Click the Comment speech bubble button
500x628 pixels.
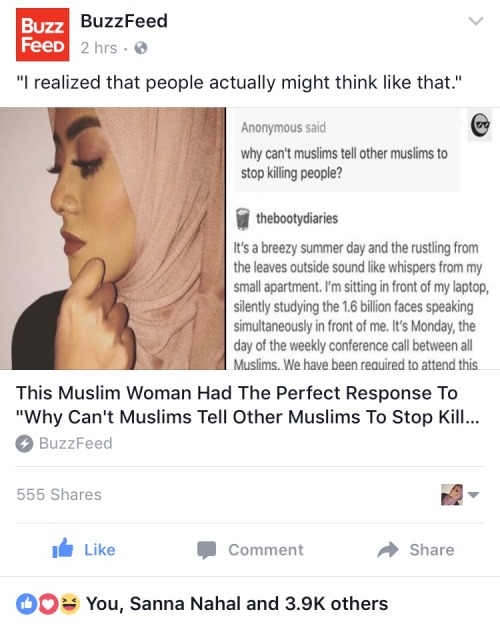tap(250, 550)
